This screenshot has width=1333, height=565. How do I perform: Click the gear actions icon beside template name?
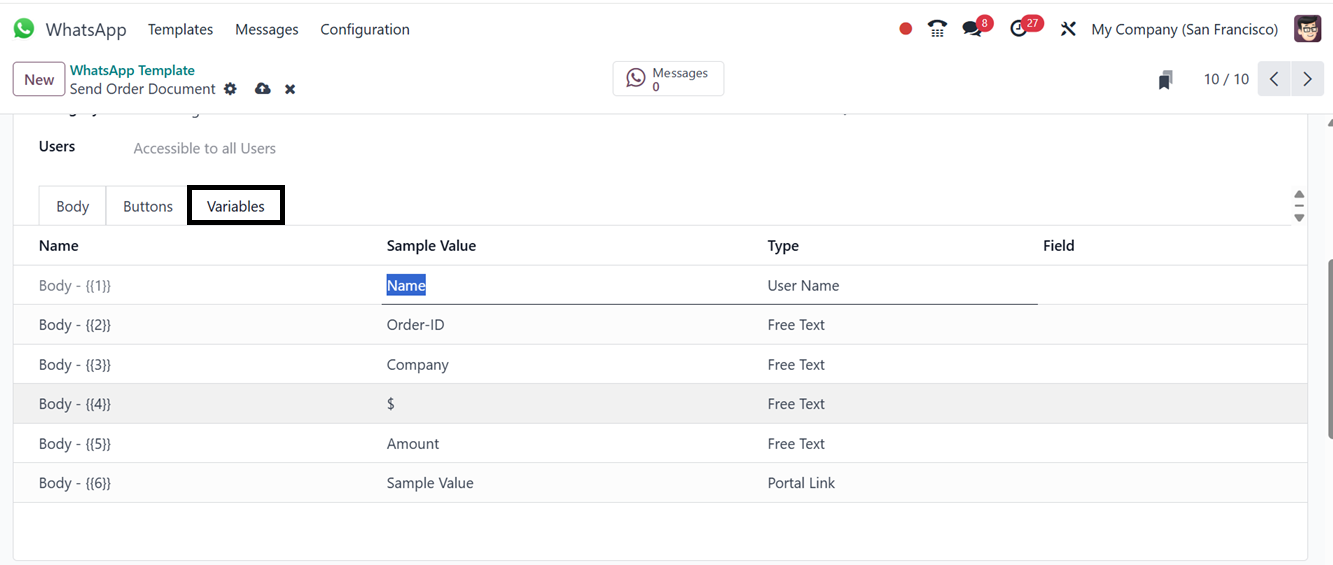pos(231,89)
